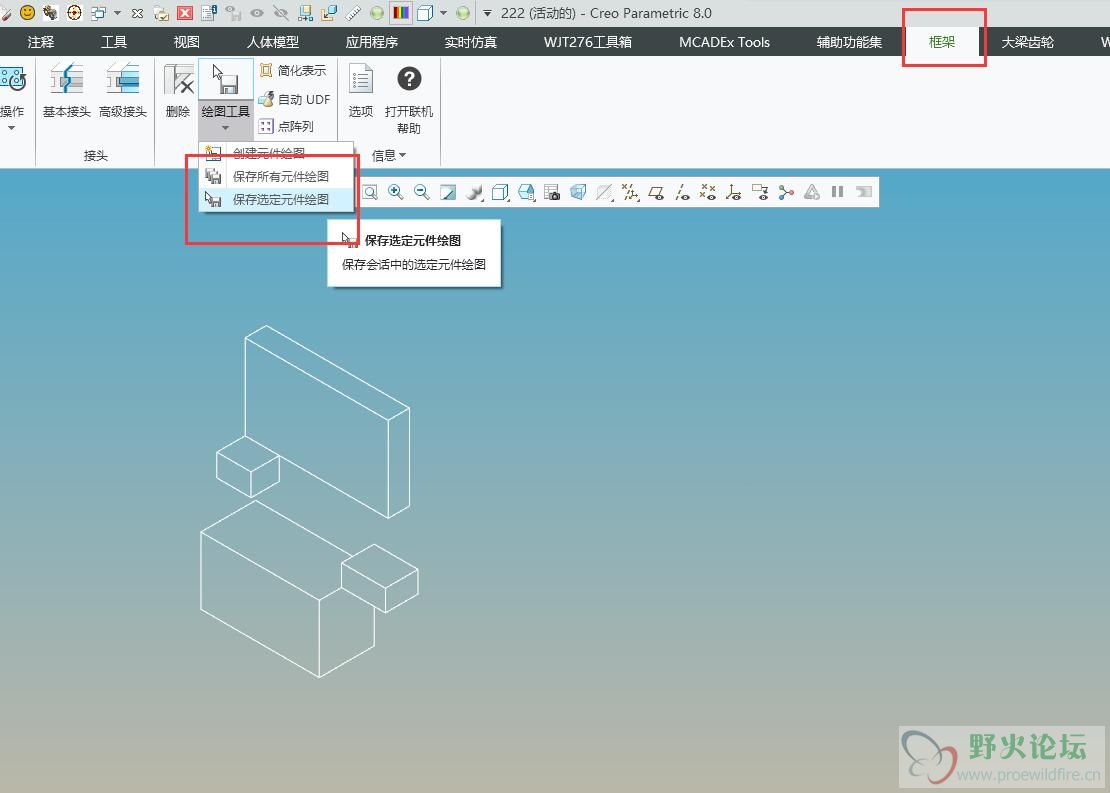Toggle the perspective view icon
The height and width of the screenshot is (793, 1110).
(578, 192)
